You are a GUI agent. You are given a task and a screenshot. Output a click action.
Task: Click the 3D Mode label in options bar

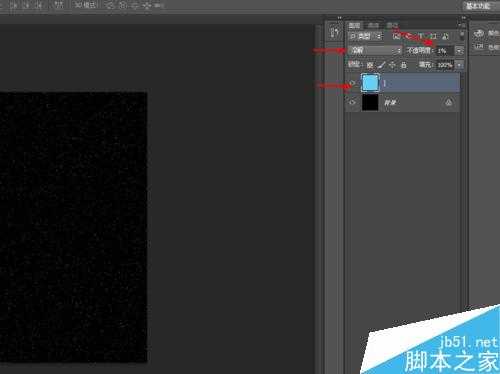coord(85,5)
